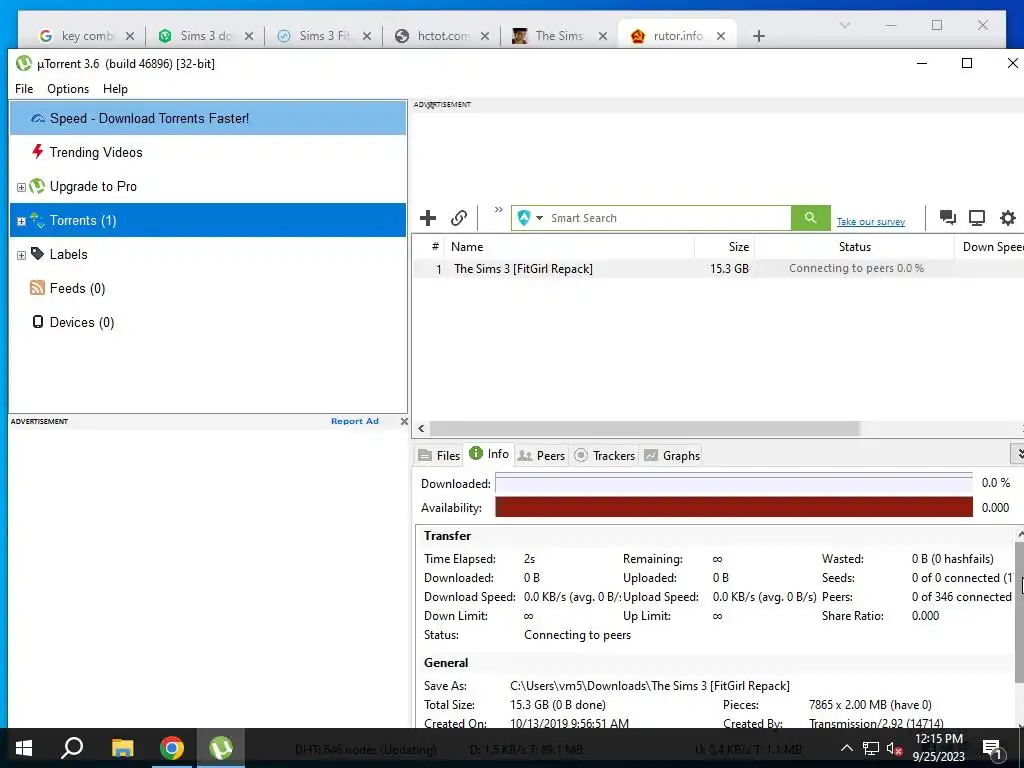This screenshot has width=1024, height=768.
Task: Open the search provider shield dropdown
Action: [x=530, y=218]
